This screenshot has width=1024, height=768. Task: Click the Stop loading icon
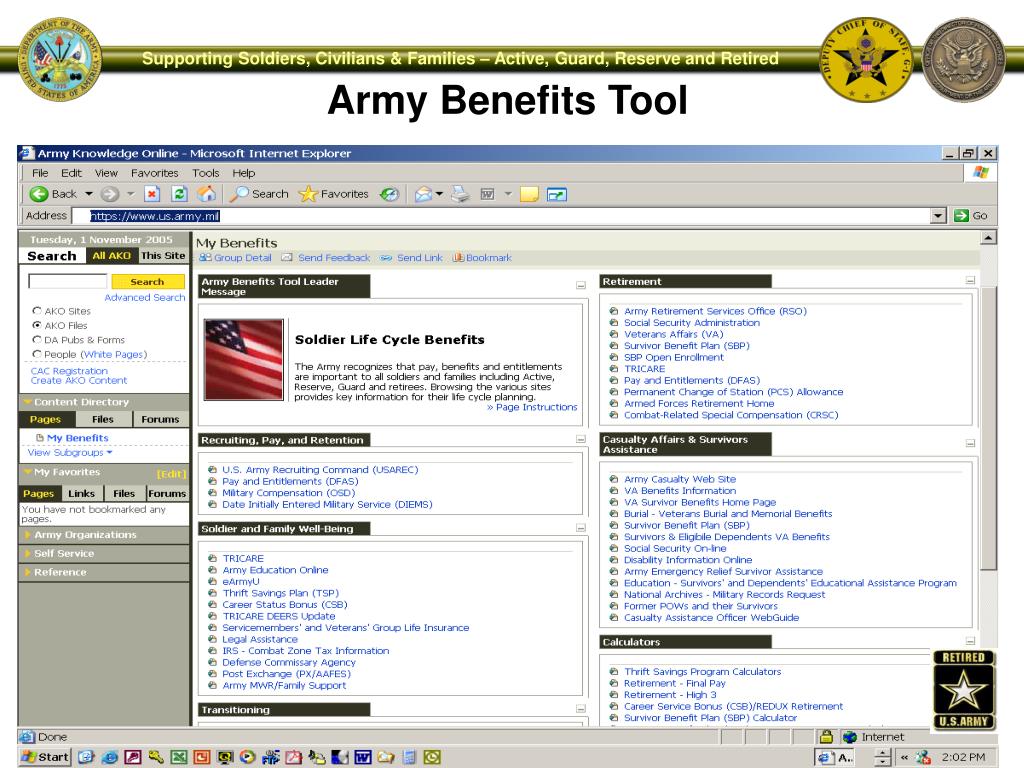tap(152, 194)
